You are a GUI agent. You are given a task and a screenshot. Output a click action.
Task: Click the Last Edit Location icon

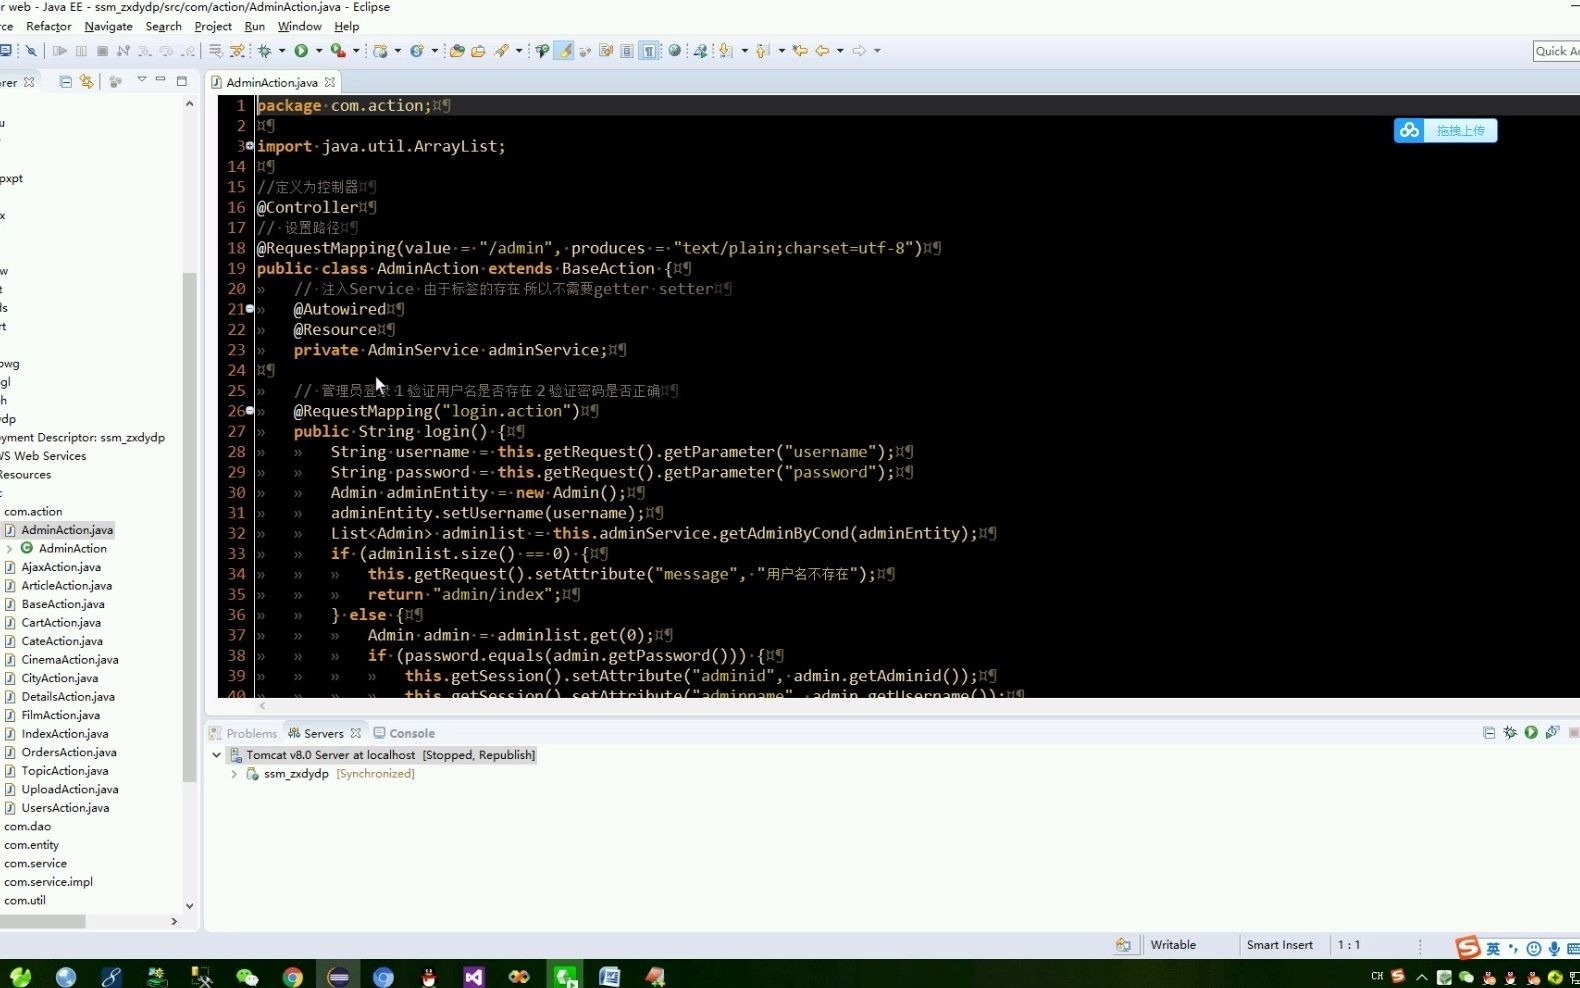[800, 50]
